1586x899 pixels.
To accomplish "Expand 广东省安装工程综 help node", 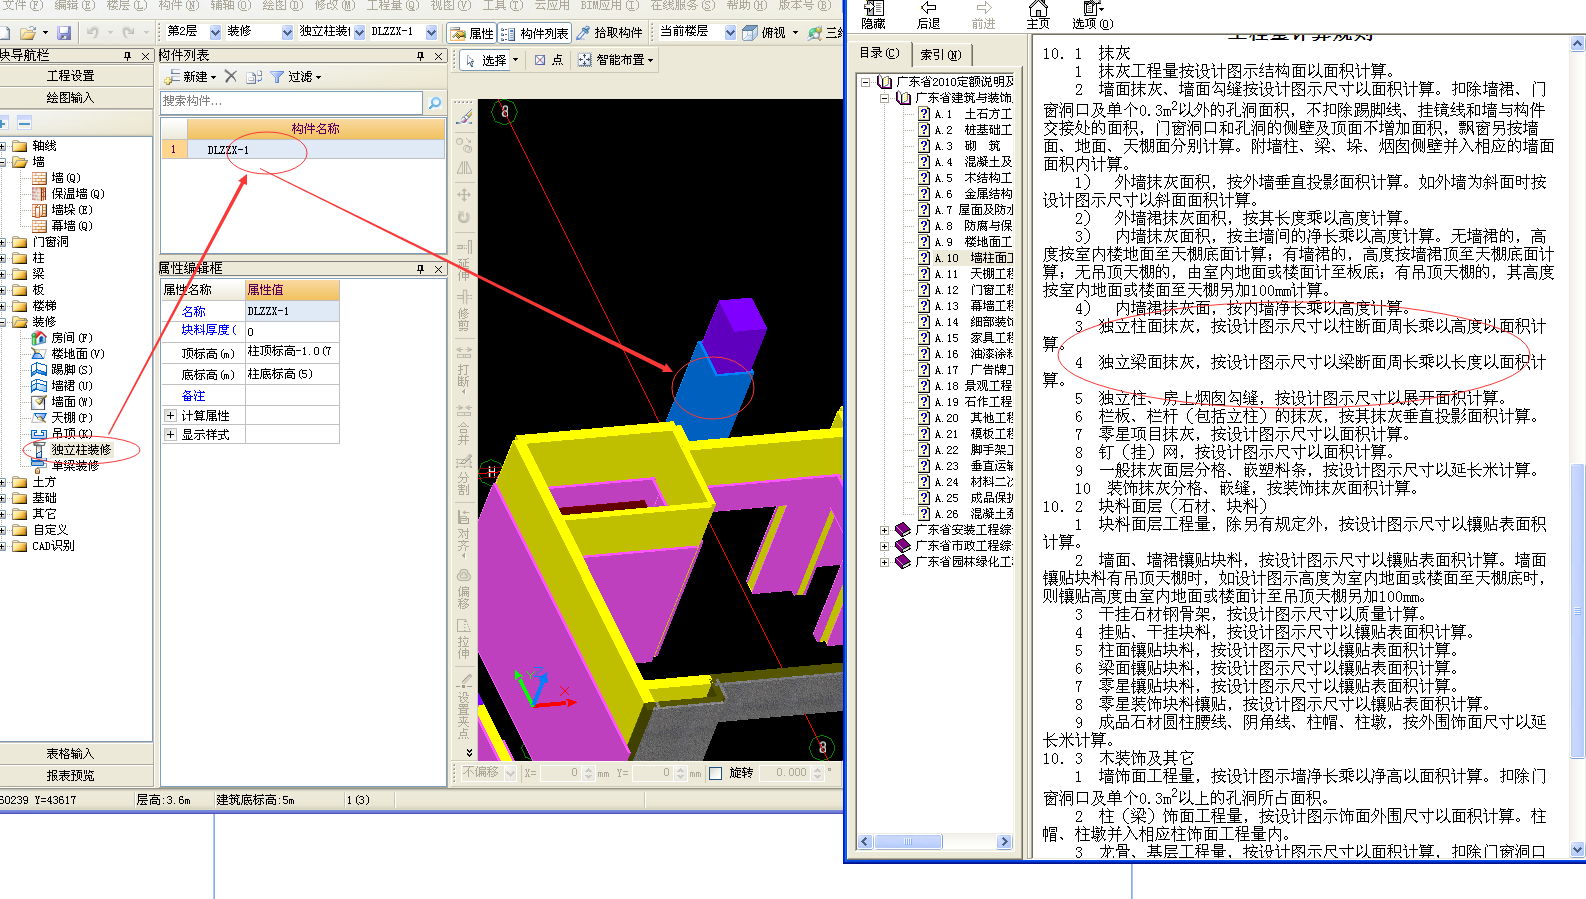I will (x=884, y=530).
